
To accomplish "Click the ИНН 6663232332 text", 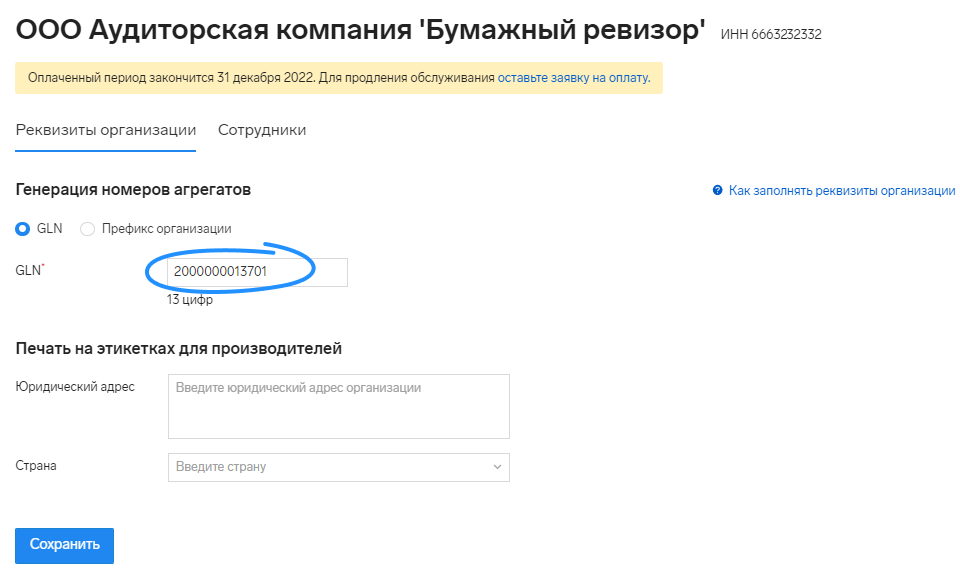I will pos(771,34).
